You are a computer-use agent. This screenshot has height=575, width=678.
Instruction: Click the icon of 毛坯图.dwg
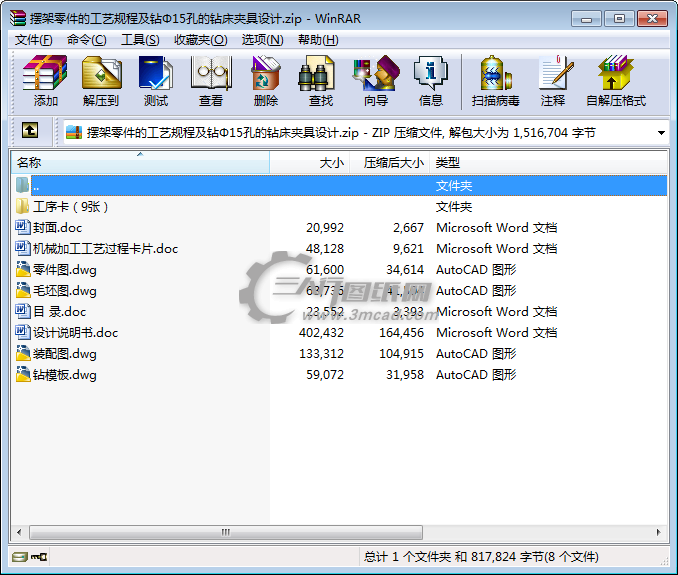click(22, 290)
